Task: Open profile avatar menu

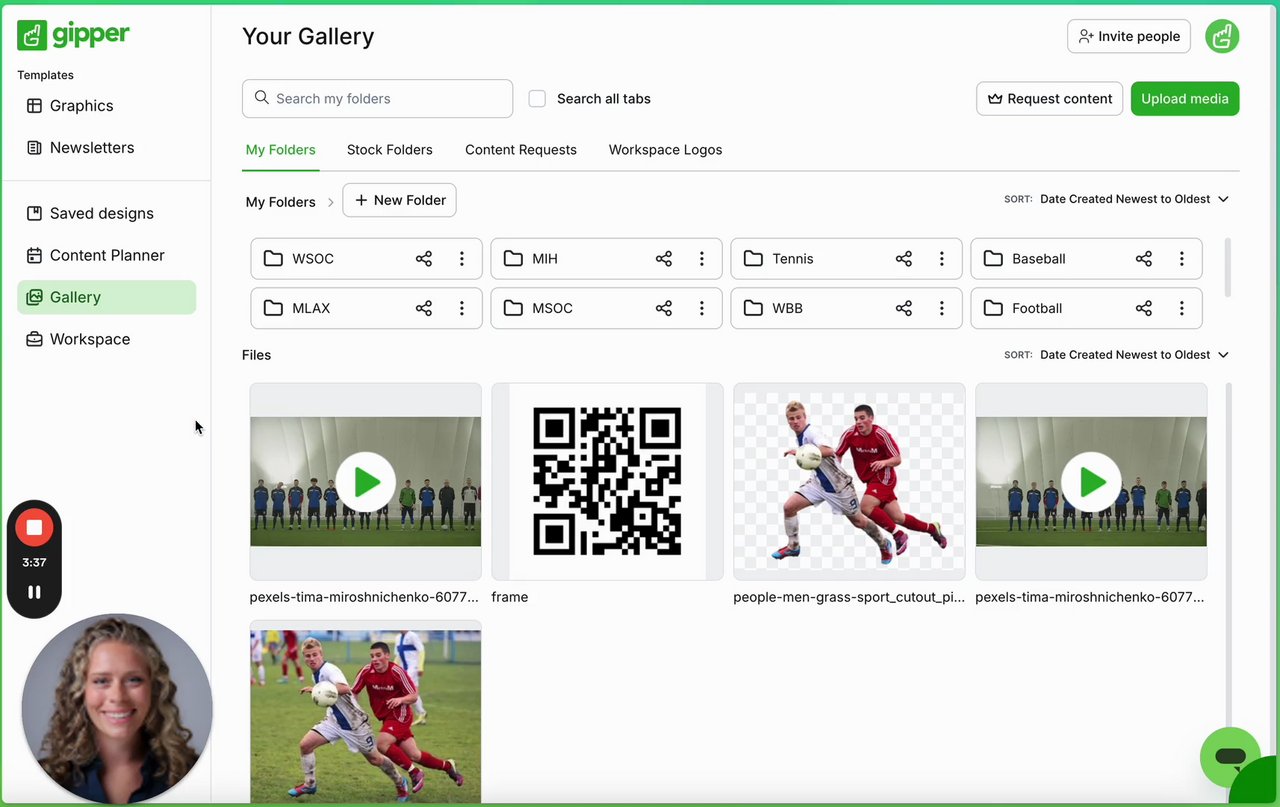Action: (x=1222, y=36)
